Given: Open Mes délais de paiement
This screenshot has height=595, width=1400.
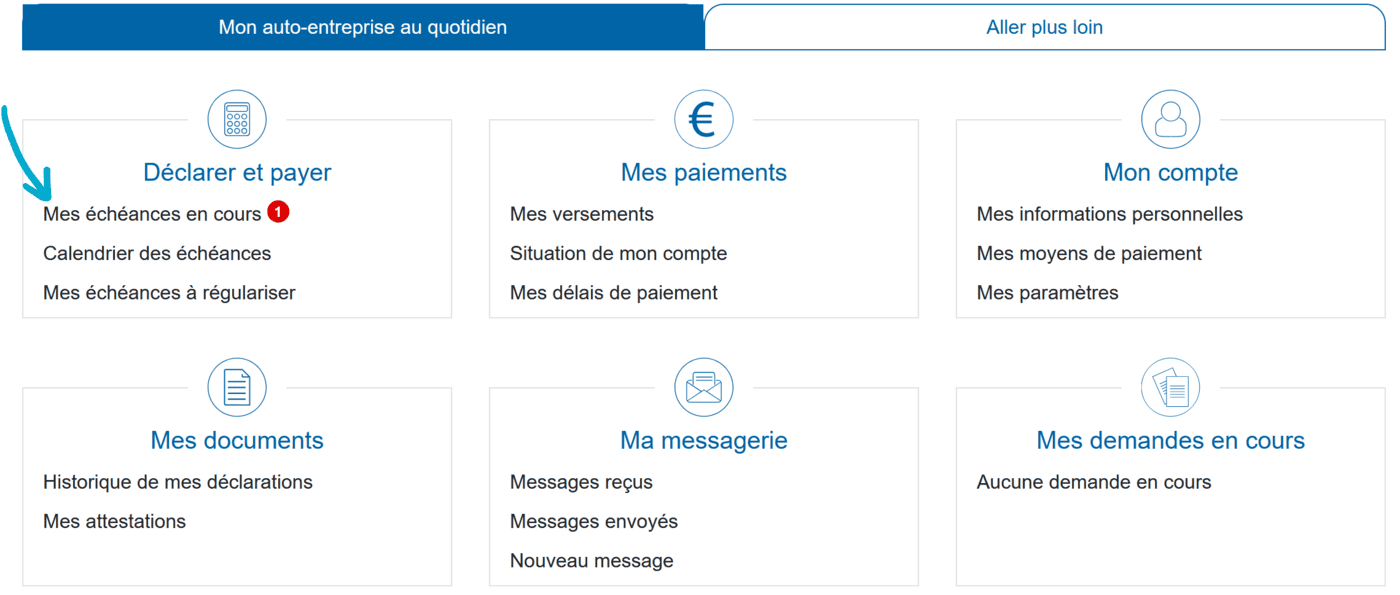Looking at the screenshot, I should point(613,292).
